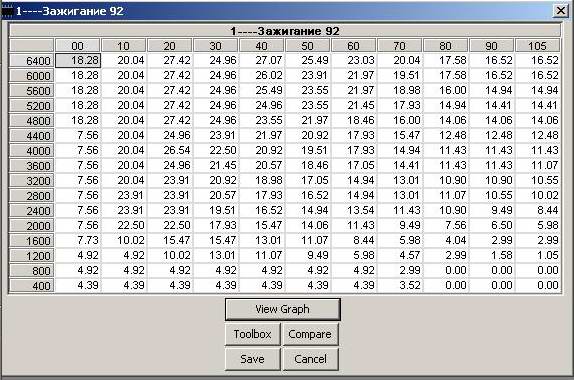Click the 5.98 cell in row 2000
Image resolution: width=574 pixels, height=380 pixels.
(x=537, y=226)
